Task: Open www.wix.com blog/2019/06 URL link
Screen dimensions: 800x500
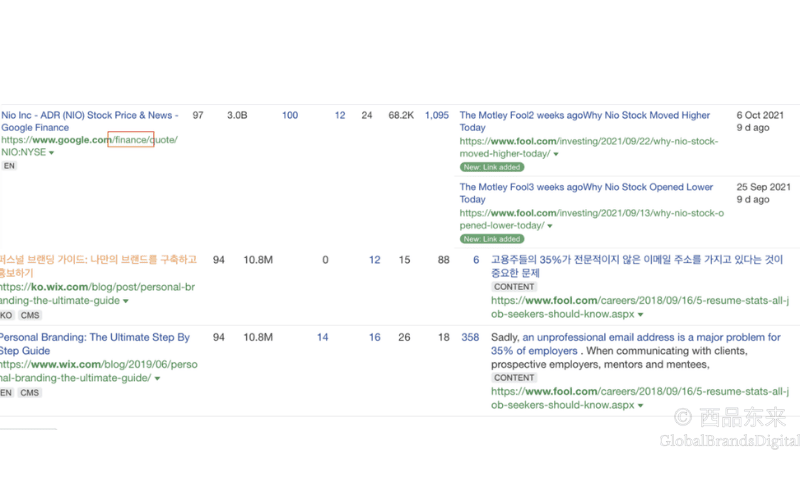Action: point(99,371)
